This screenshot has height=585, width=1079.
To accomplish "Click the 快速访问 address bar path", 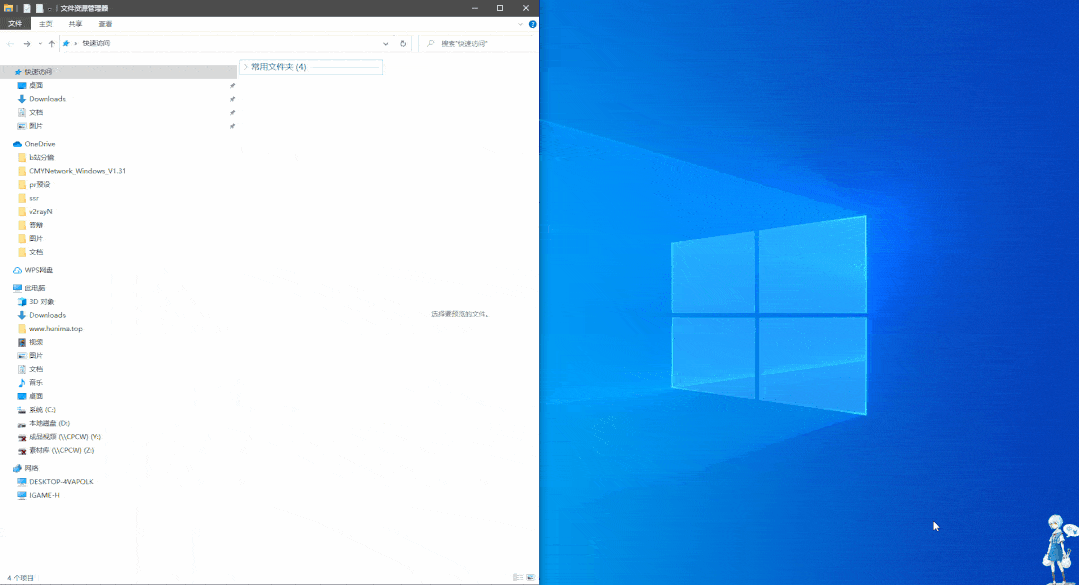I will [96, 43].
